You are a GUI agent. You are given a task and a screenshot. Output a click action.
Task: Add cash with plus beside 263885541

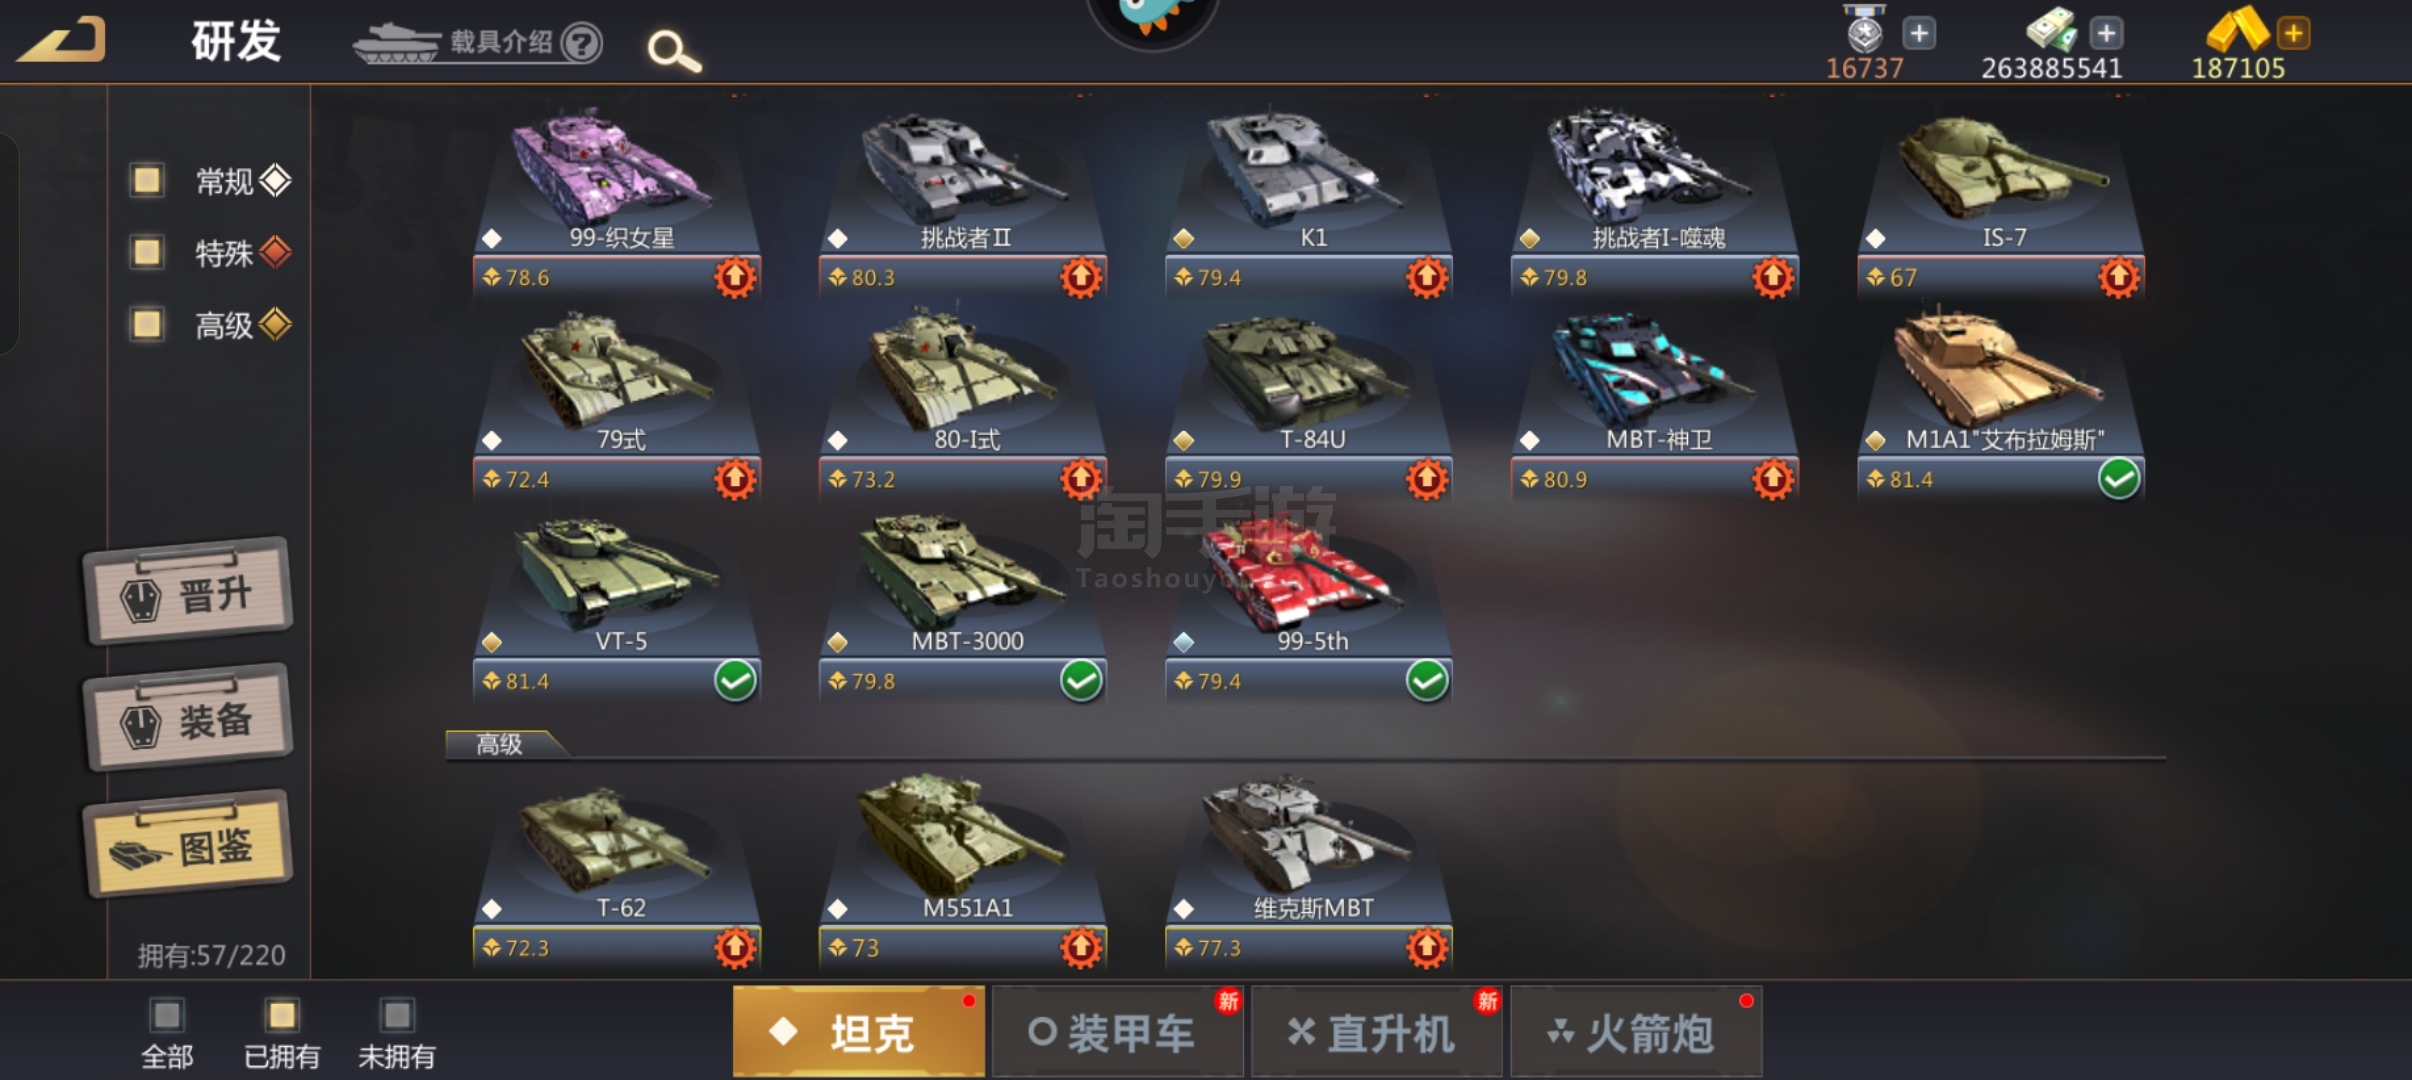click(2106, 33)
